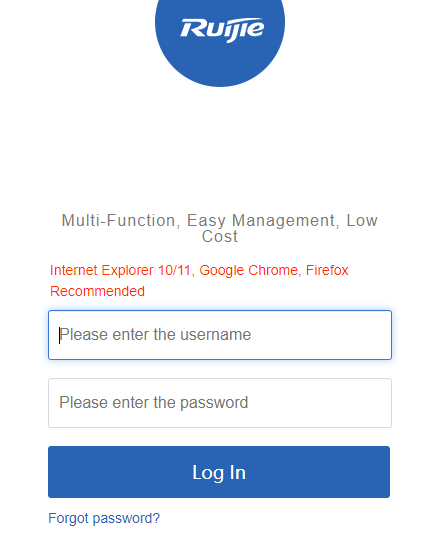
Task: Select the 'Please enter the password' placeholder
Action: [x=154, y=403]
